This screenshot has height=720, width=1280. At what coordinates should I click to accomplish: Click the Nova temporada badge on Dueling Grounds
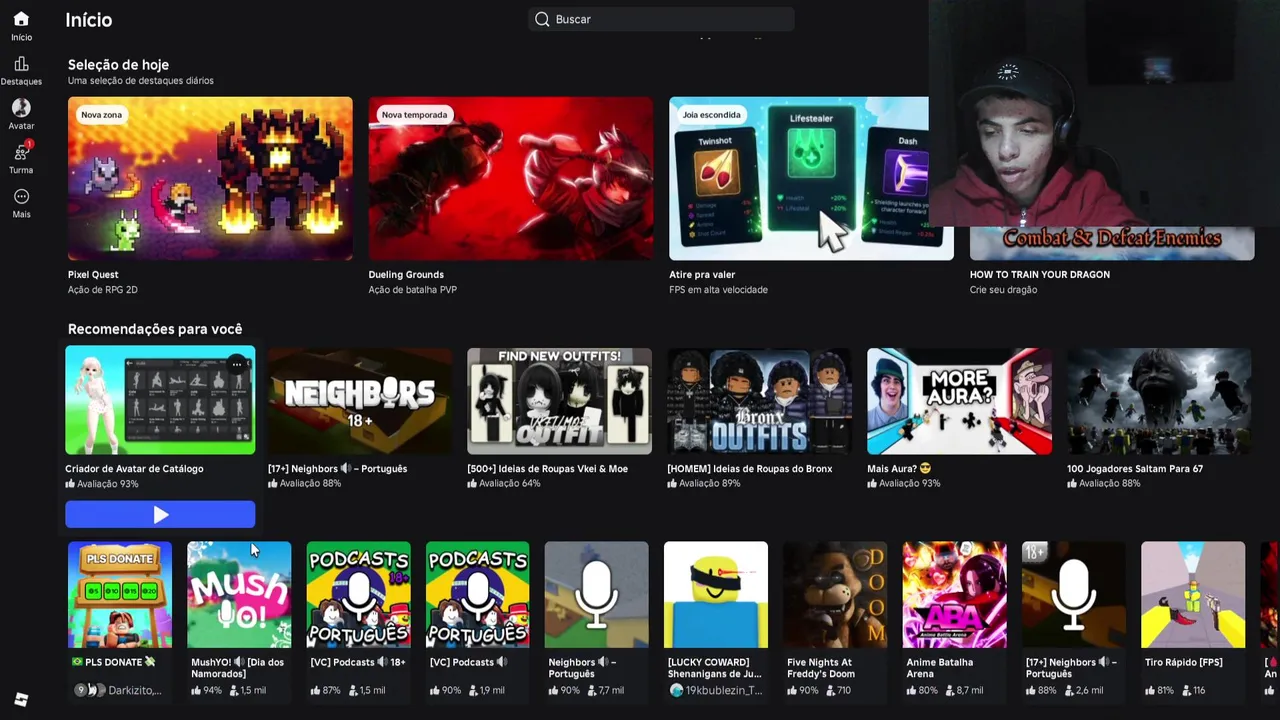(414, 115)
